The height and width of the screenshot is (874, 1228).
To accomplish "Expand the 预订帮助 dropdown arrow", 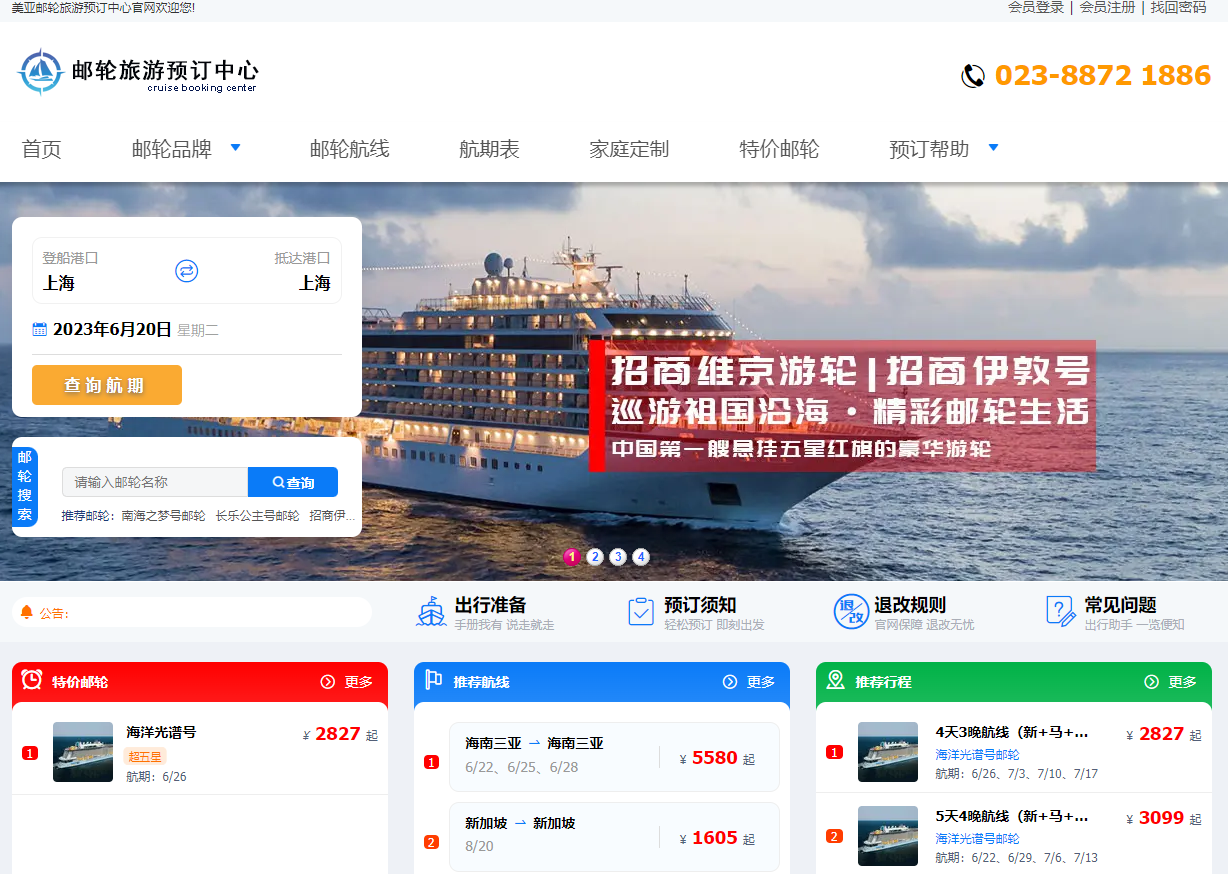I will [993, 148].
